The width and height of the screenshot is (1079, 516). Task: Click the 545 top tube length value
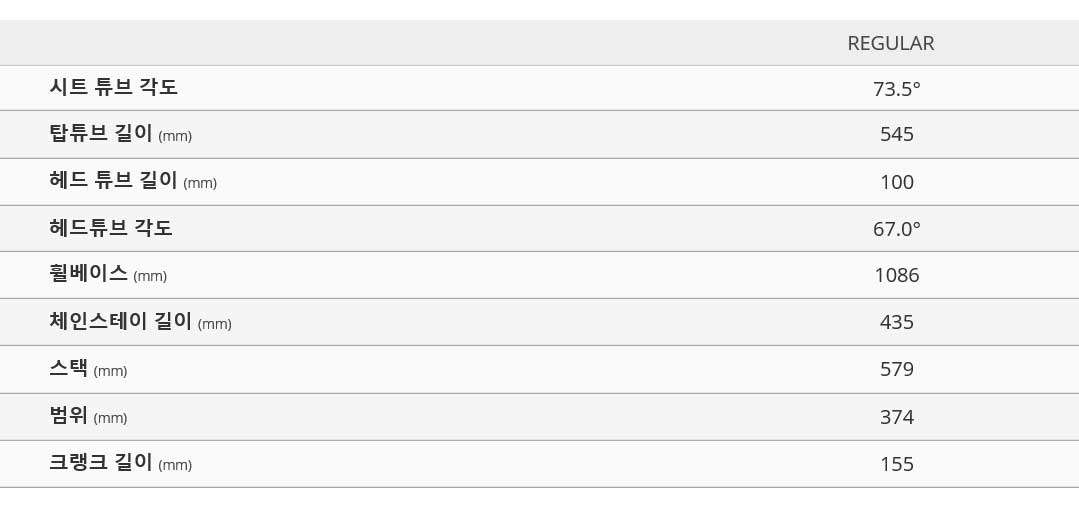897,134
